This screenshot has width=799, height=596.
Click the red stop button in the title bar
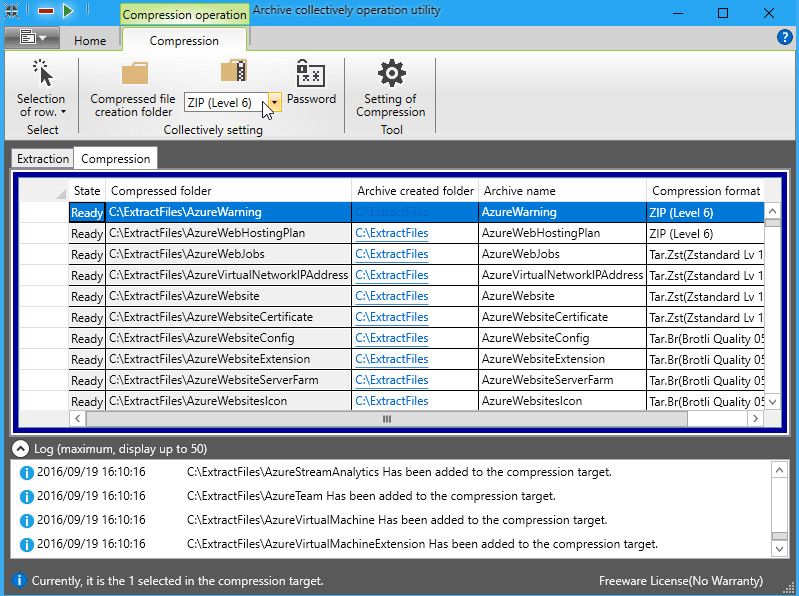coord(46,11)
